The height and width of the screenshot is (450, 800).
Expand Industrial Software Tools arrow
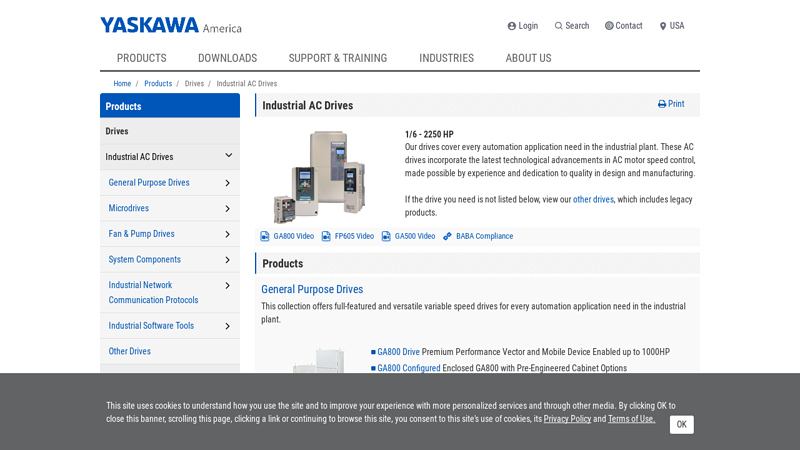coord(228,326)
